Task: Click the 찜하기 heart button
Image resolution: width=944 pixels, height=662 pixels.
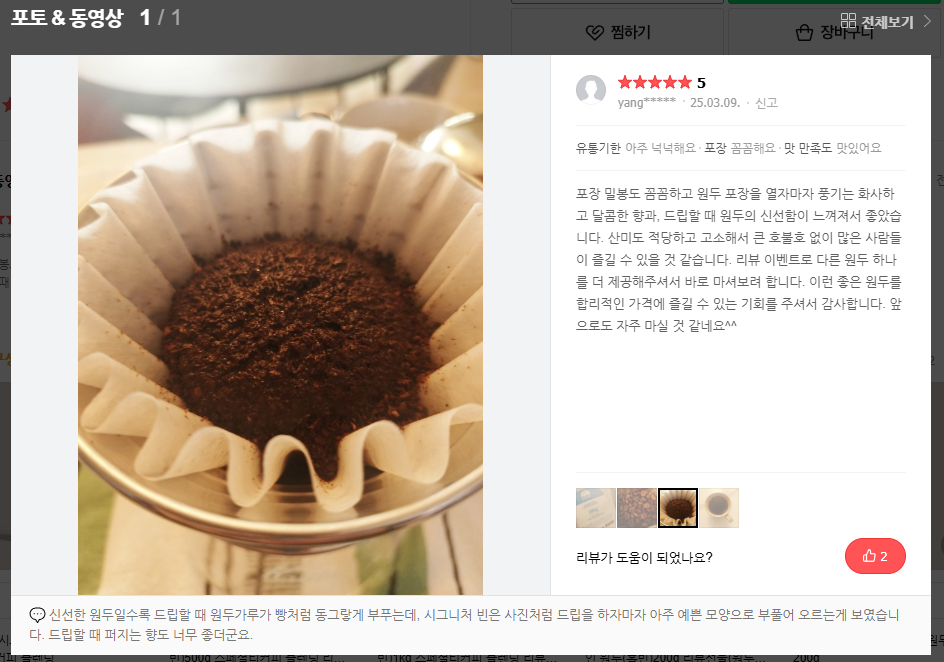Action: pos(618,32)
